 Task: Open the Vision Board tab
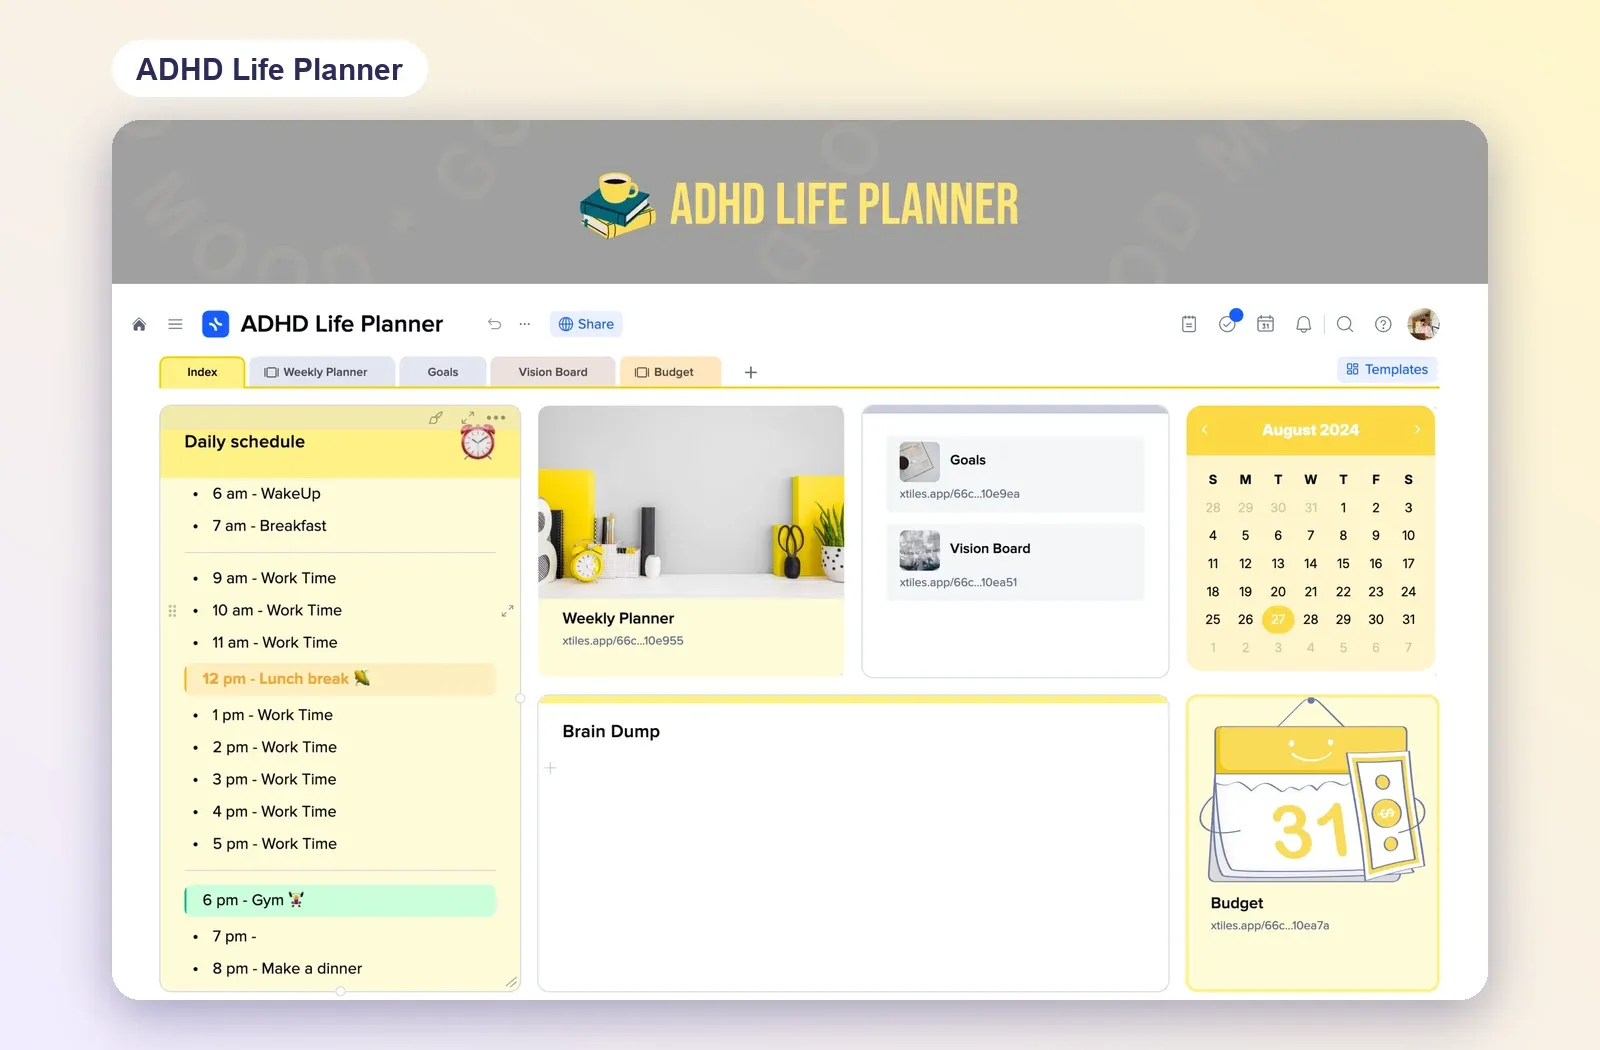553,372
